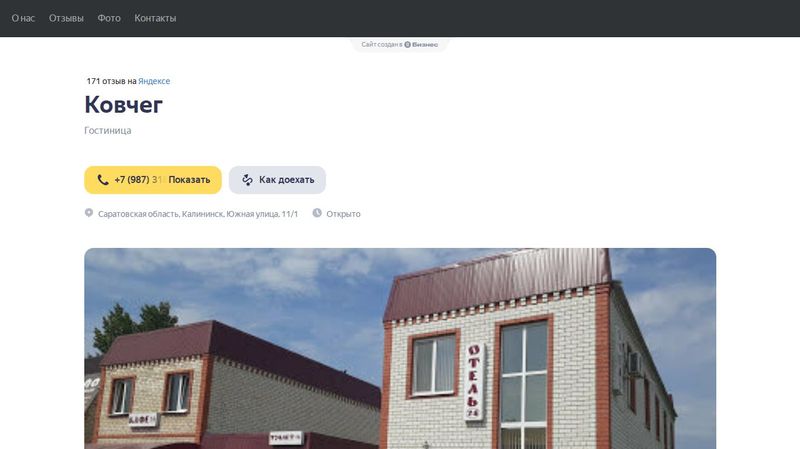The width and height of the screenshot is (800, 449).
Task: Click the Гостиница category label
Action: pyautogui.click(x=108, y=131)
